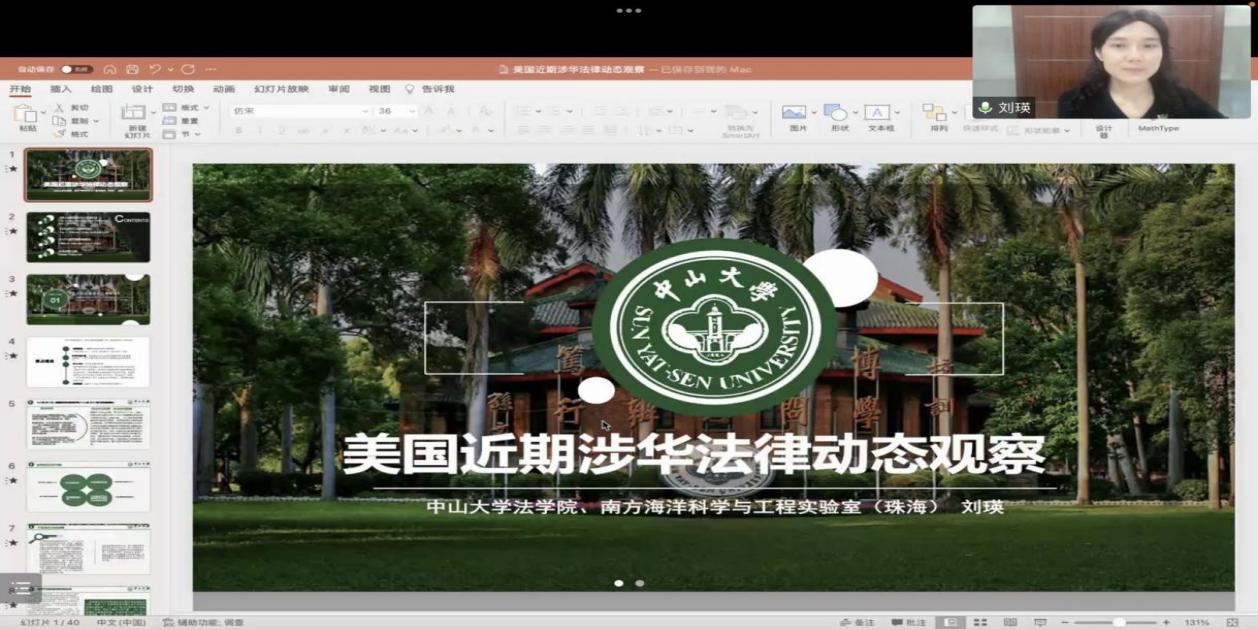
Task: Click the slide subtitle with 中山大学法学院
Action: 714,507
